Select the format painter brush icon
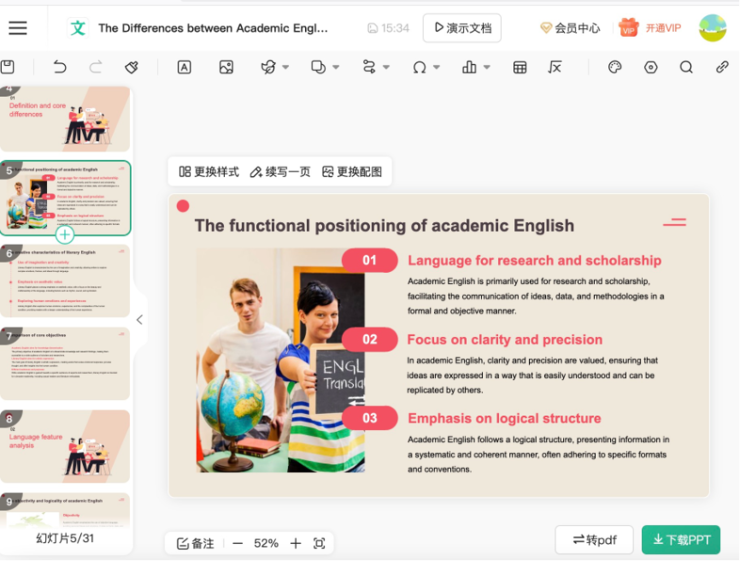 pos(131,67)
